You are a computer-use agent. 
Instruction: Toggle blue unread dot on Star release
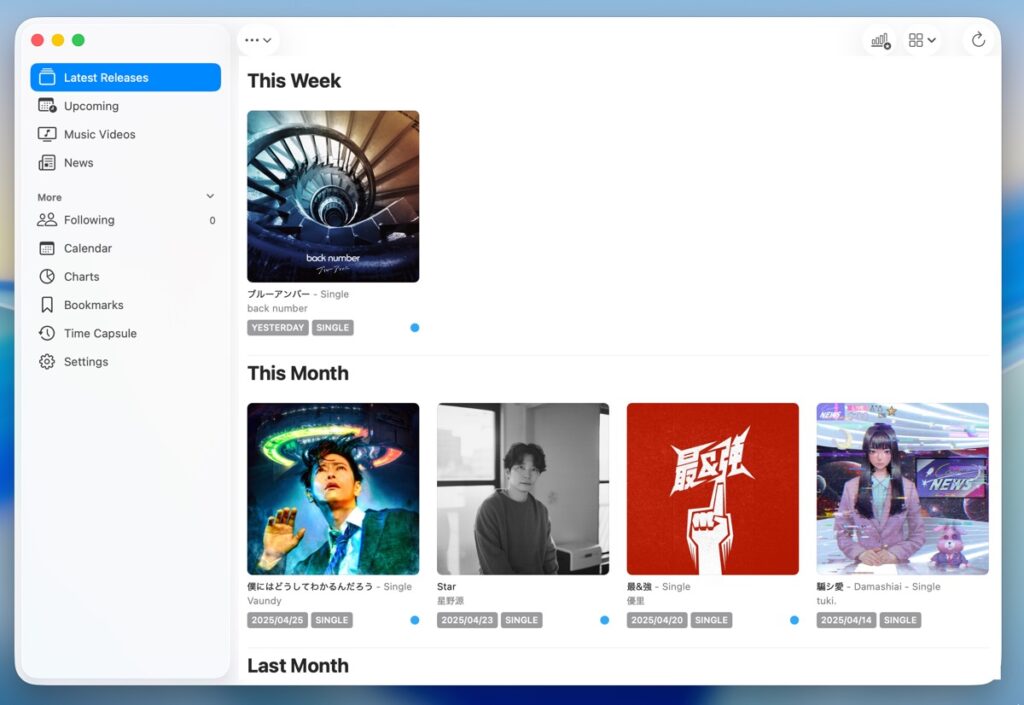(x=604, y=620)
